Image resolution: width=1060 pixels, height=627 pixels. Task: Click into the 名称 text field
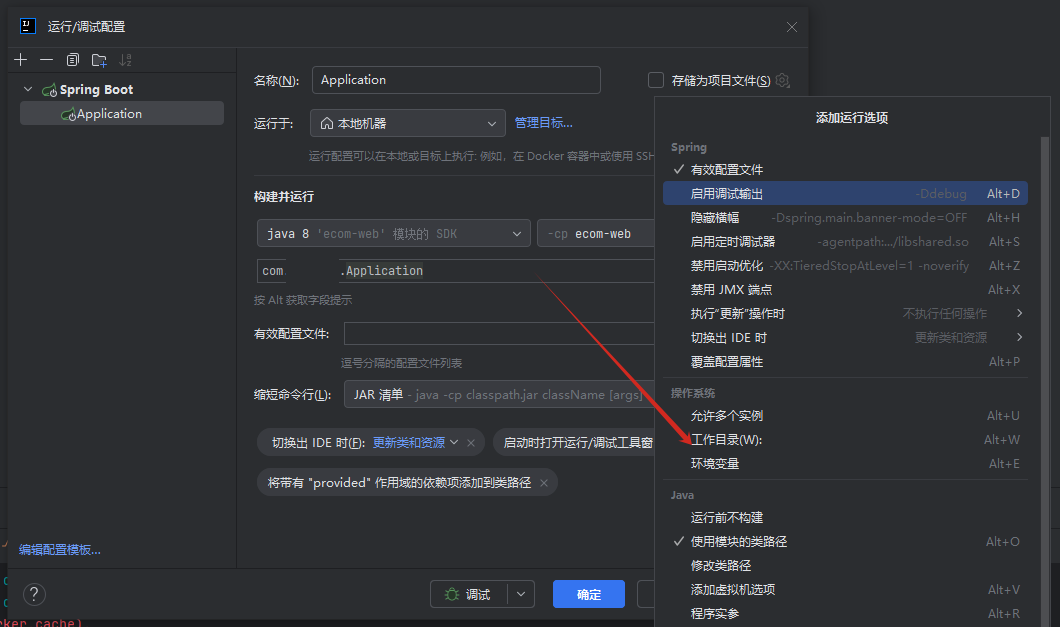(456, 80)
